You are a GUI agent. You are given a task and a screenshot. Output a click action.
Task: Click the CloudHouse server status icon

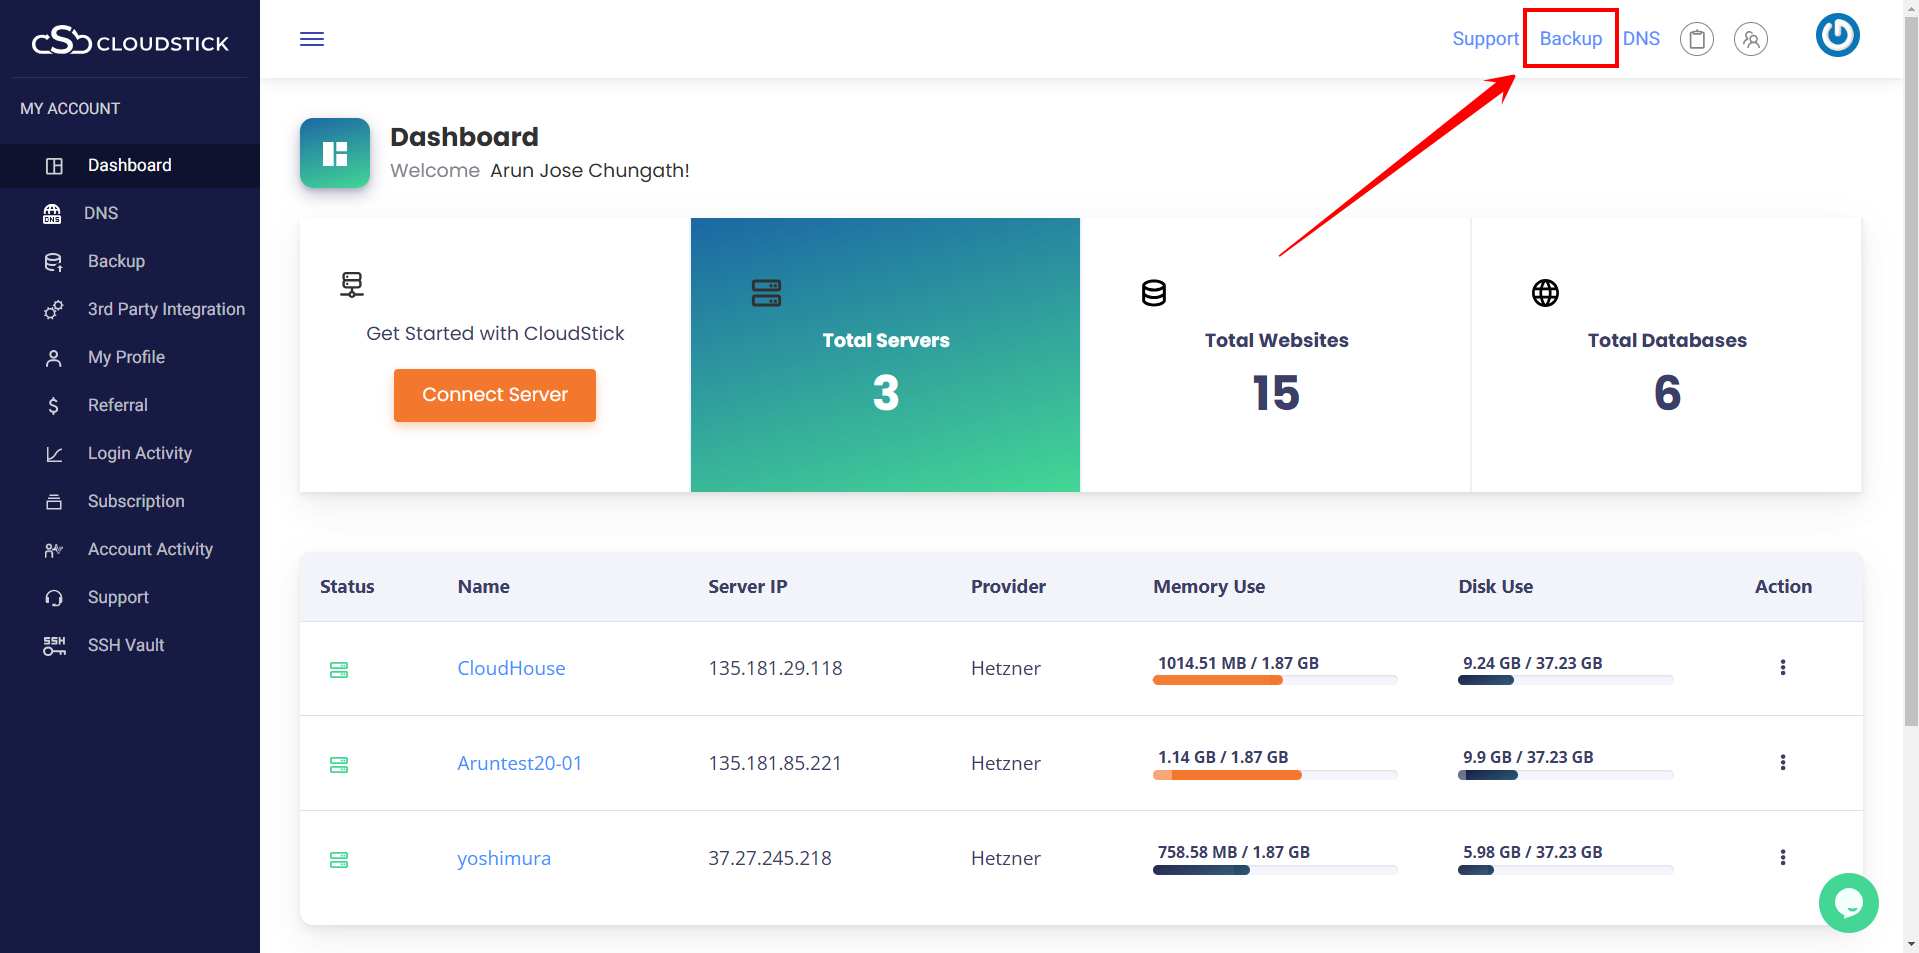click(x=339, y=669)
